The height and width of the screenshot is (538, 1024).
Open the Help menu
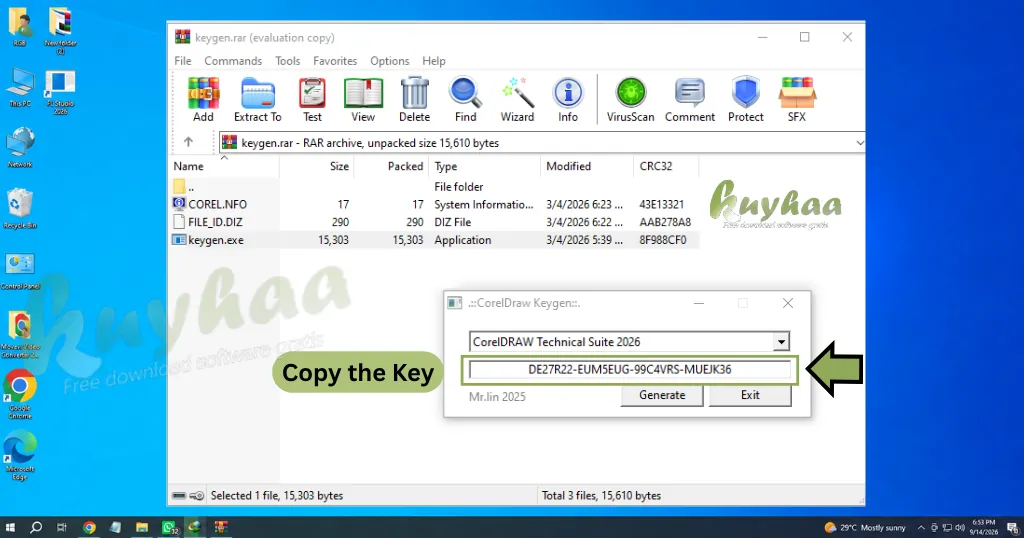[434, 61]
